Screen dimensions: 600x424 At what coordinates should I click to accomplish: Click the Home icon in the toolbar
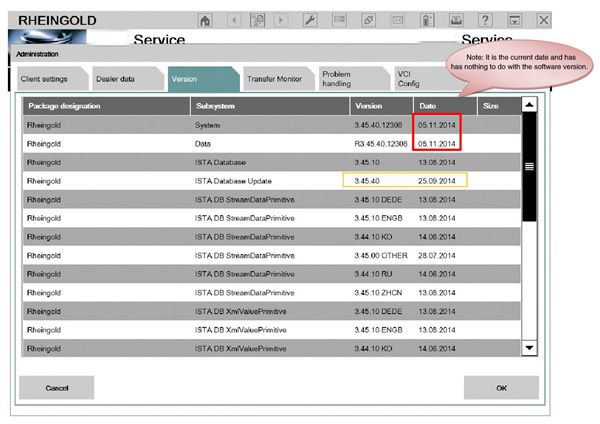[x=205, y=19]
